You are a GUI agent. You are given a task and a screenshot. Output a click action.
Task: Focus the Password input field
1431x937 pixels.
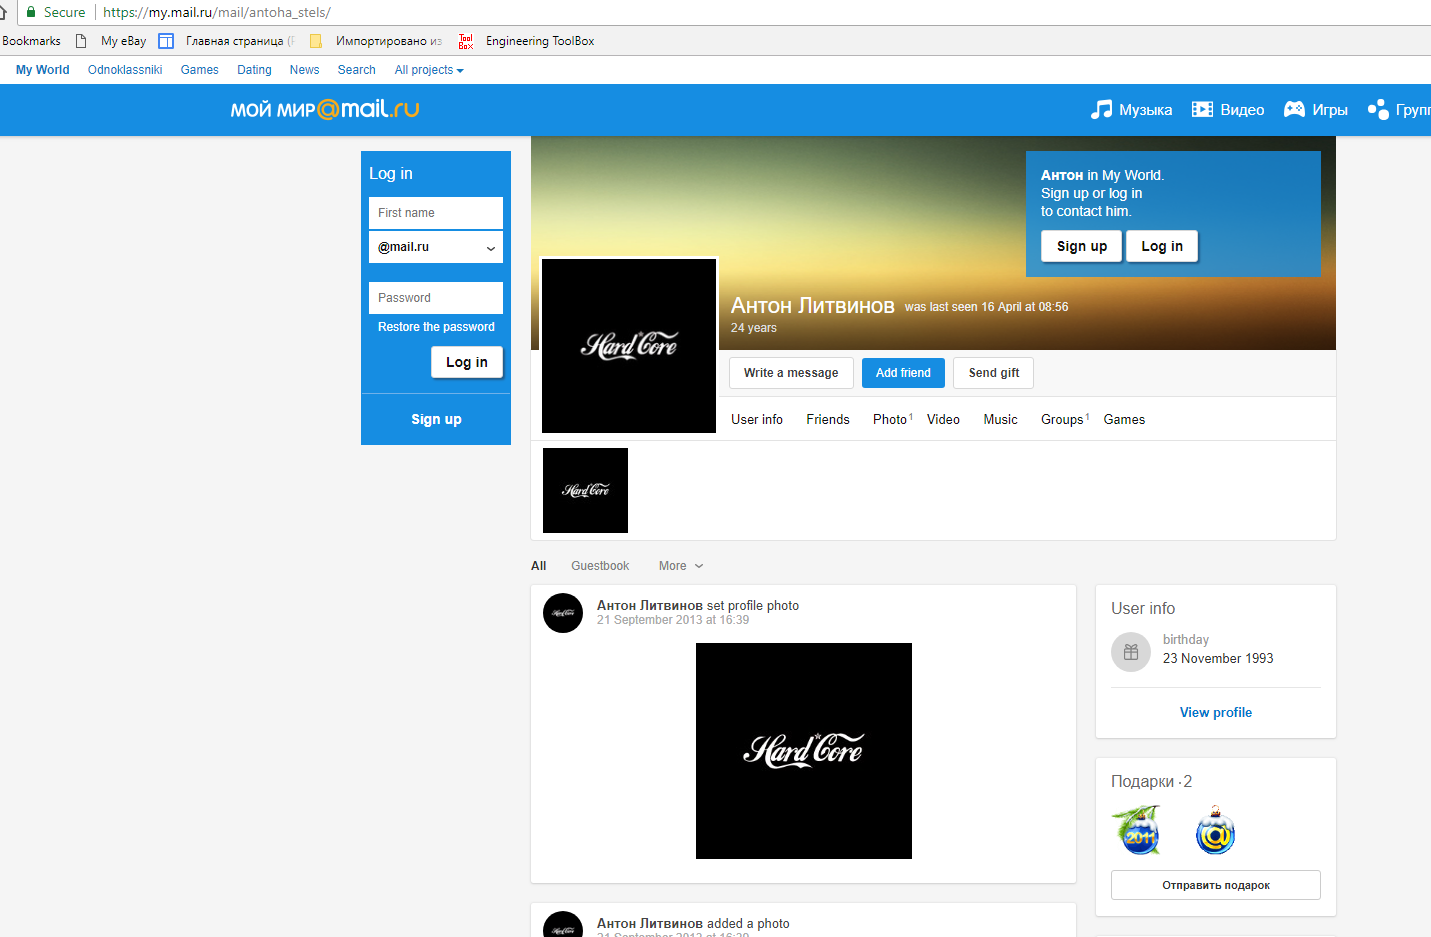coord(436,298)
